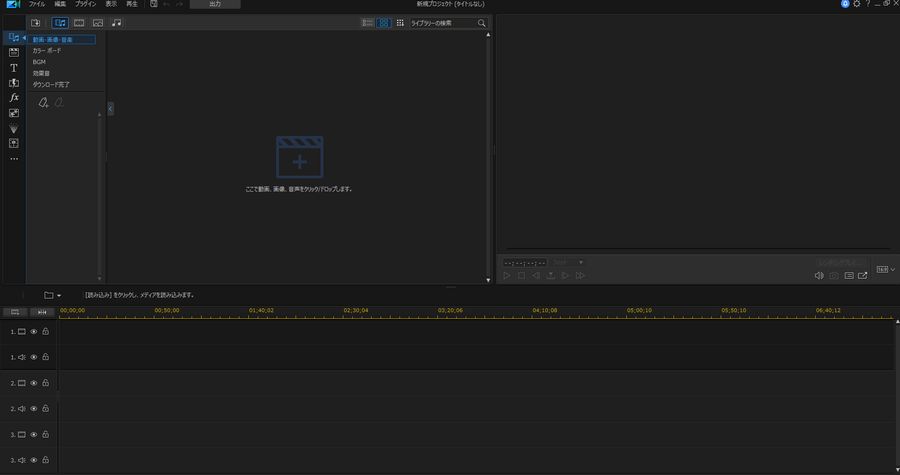Open the Effects Room (fx) icon

point(14,98)
